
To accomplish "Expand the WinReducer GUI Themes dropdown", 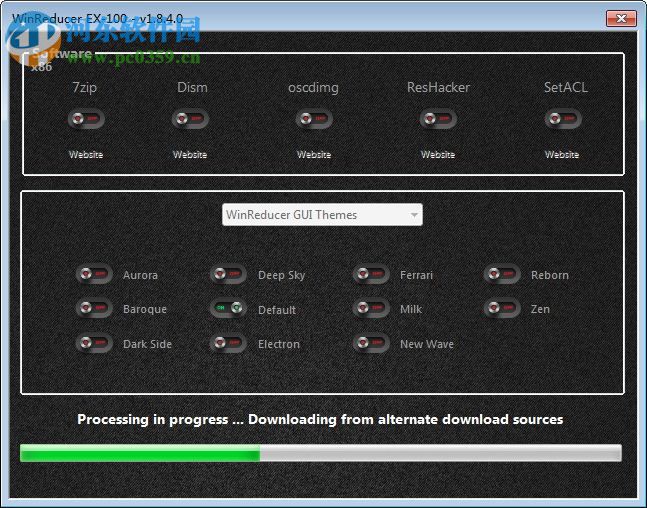I will point(322,215).
